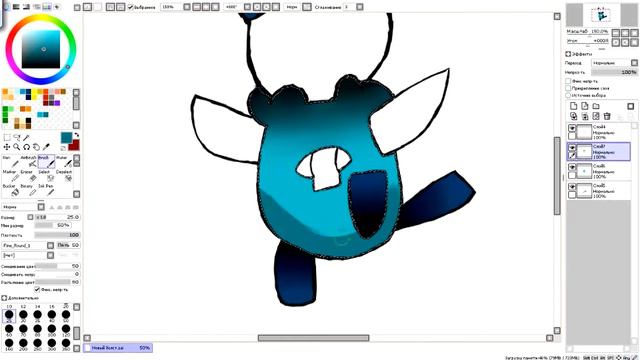The image size is (640, 360).
Task: Toggle the brush size multiplier button
Action: pyautogui.click(x=30, y=217)
